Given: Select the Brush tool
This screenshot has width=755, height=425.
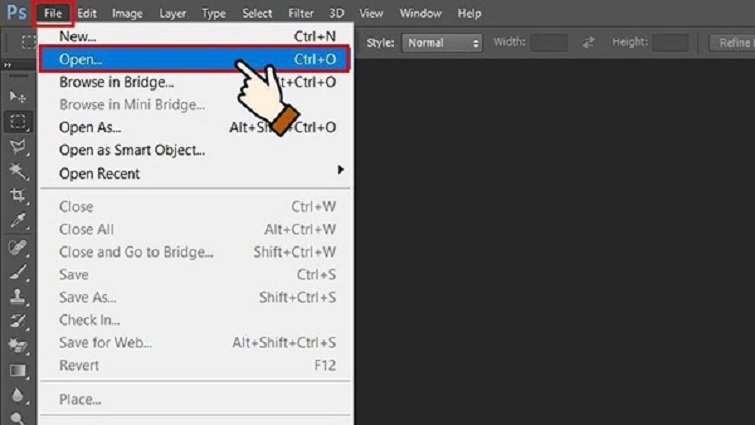Looking at the screenshot, I should pos(18,272).
